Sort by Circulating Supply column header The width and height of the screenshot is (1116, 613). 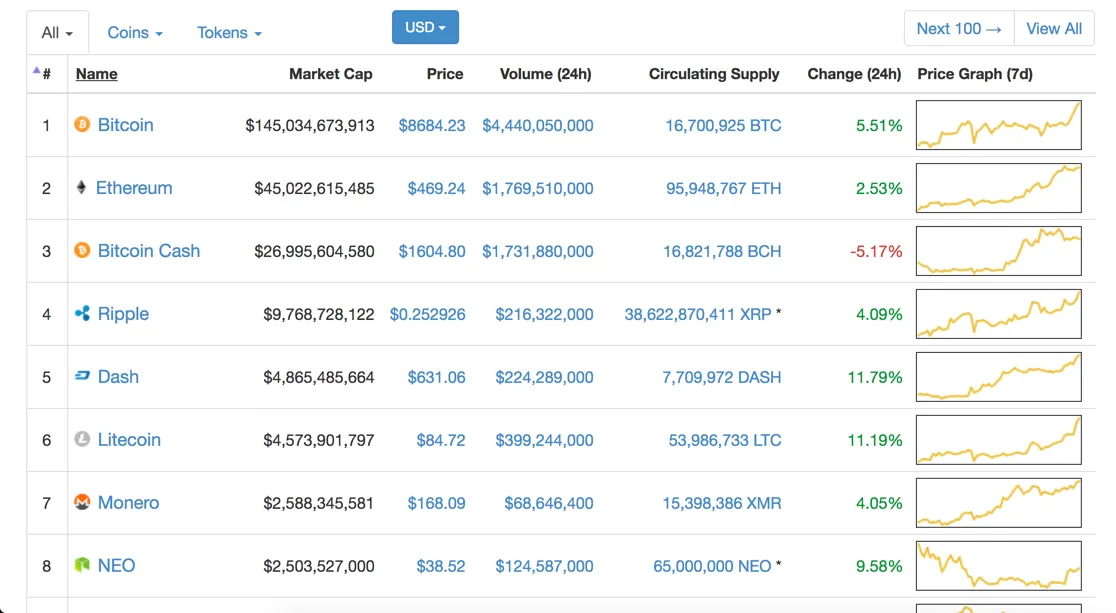[714, 74]
